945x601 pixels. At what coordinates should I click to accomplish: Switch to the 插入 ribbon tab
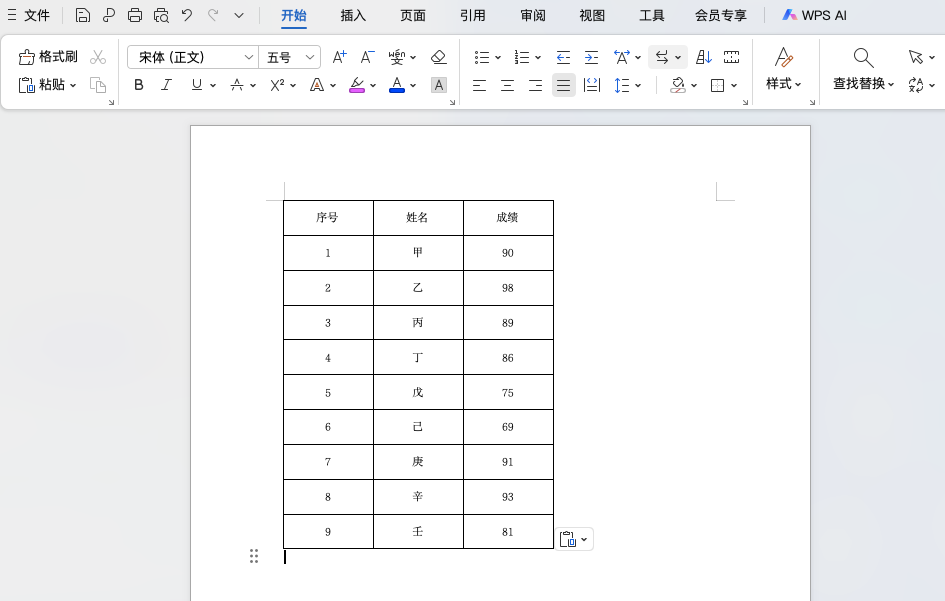[x=352, y=16]
